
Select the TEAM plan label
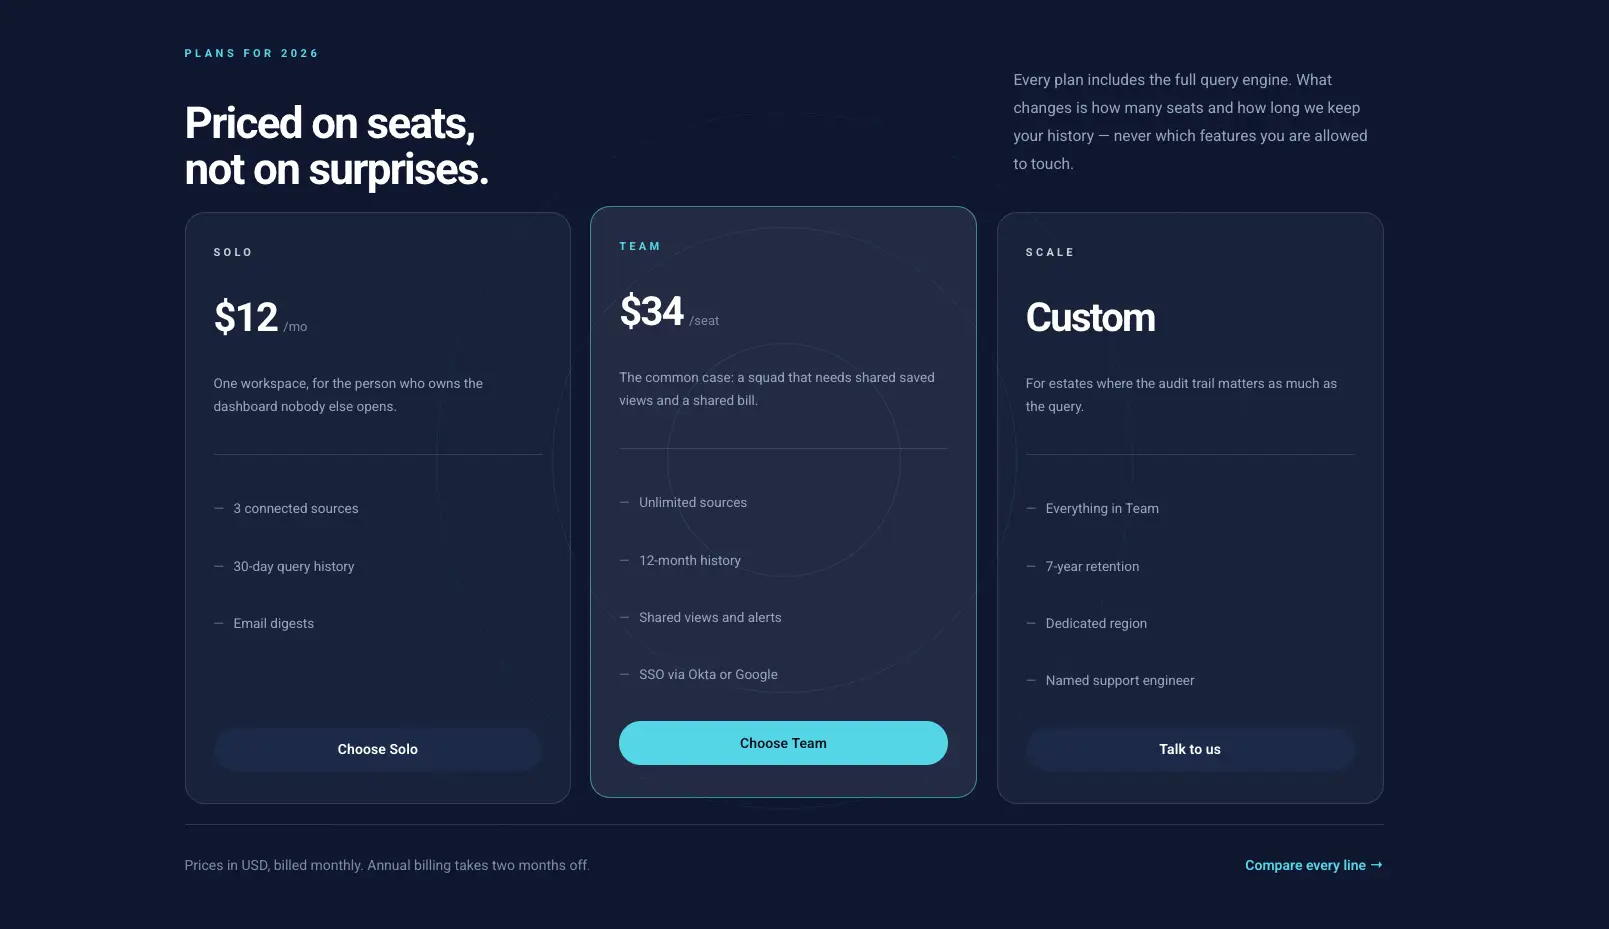(640, 246)
